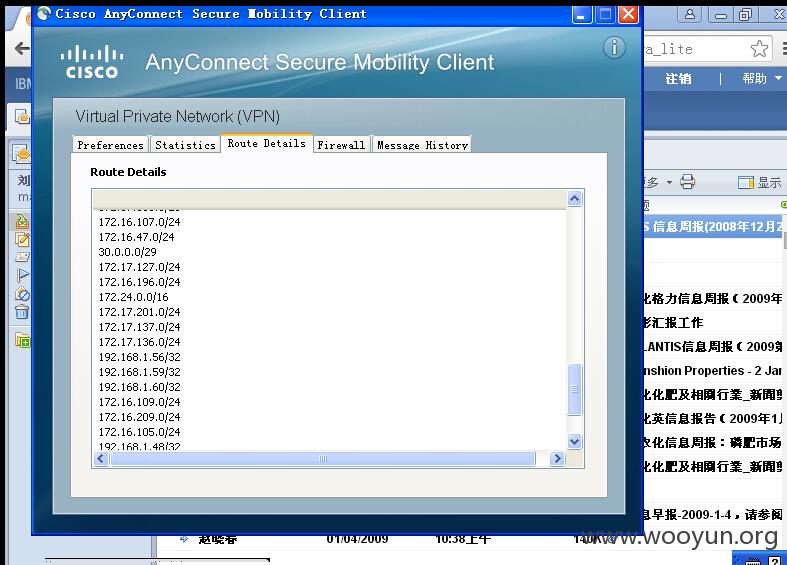The width and height of the screenshot is (787, 565).
Task: Select route 192.168.1.59/32
Action: pos(139,372)
